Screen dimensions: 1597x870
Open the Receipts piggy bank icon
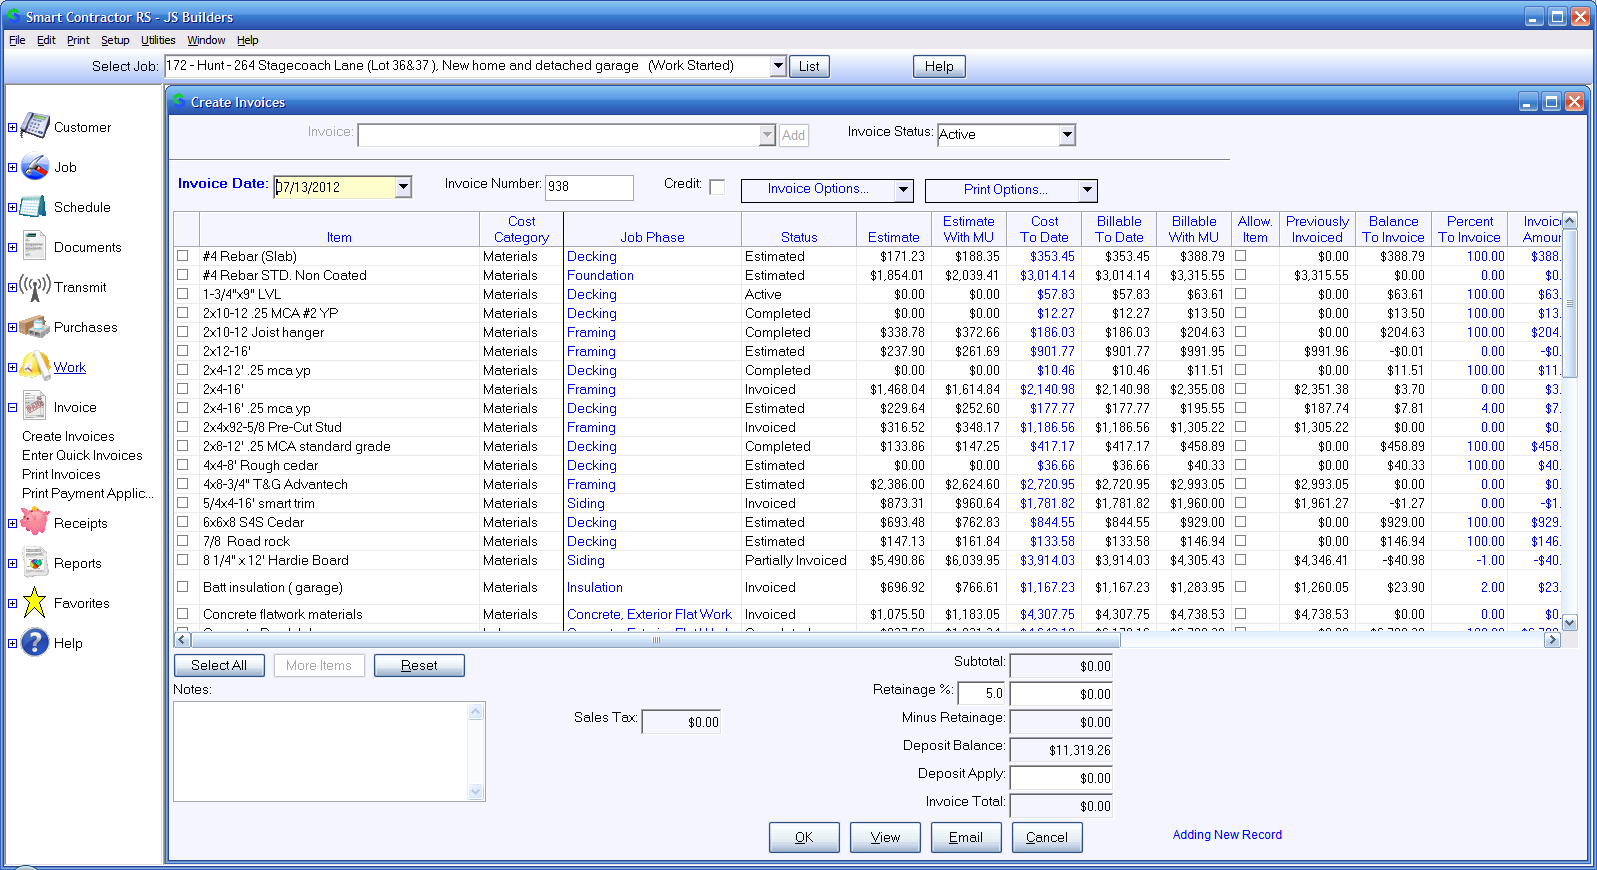[x=35, y=521]
